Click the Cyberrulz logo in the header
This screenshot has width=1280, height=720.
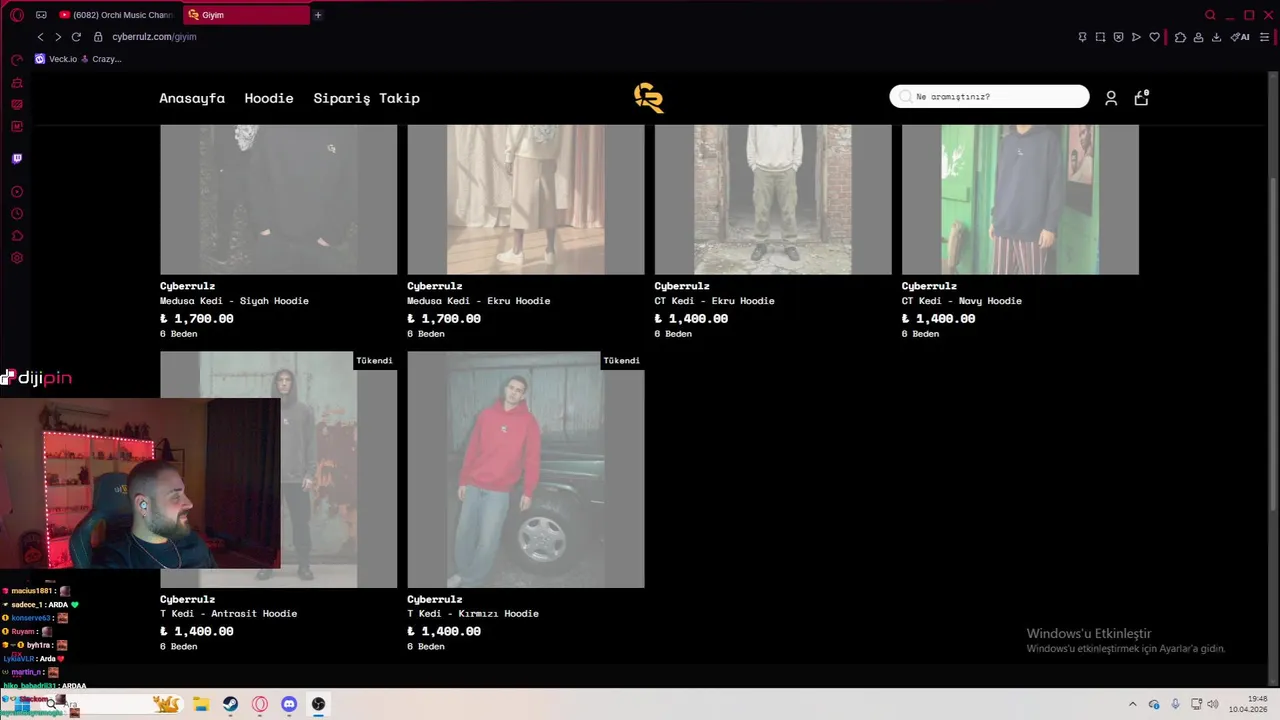click(648, 97)
